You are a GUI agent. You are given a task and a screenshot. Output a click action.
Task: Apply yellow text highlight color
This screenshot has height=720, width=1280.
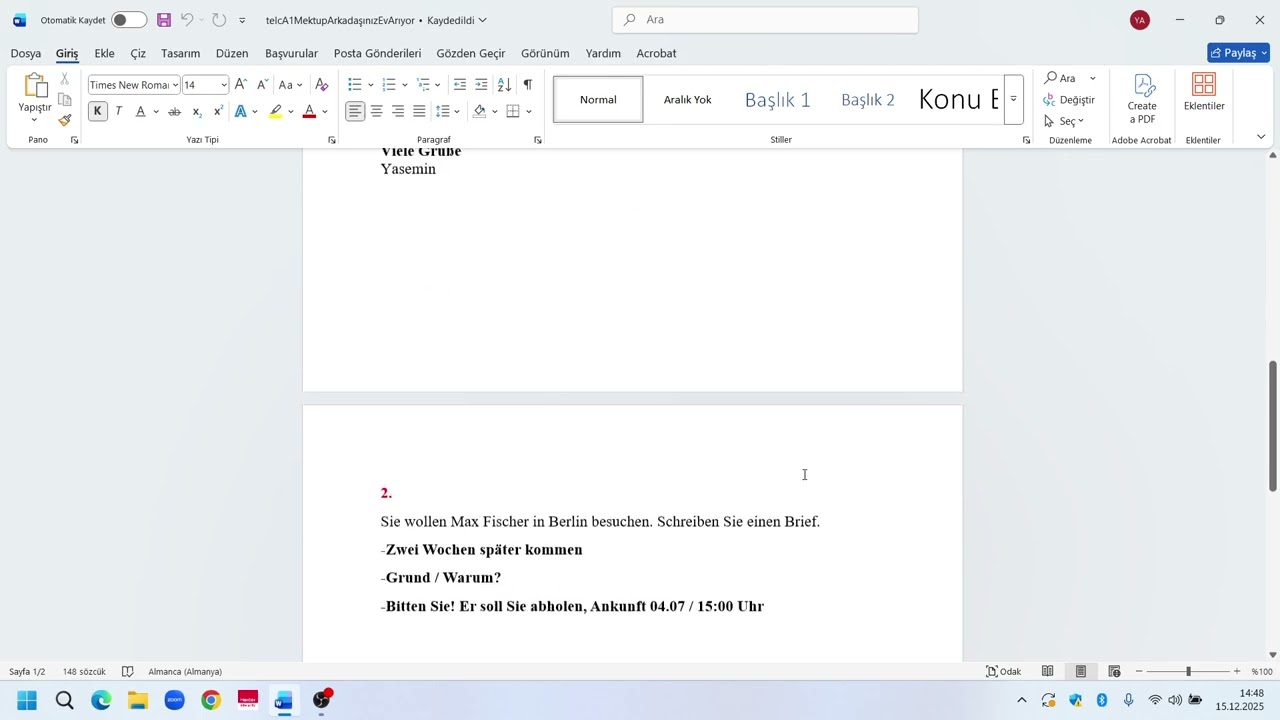pos(275,112)
